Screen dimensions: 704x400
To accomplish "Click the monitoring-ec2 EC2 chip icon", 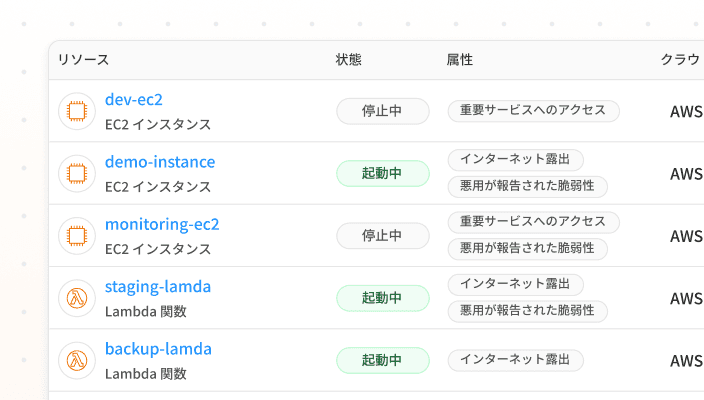I will coord(76,235).
